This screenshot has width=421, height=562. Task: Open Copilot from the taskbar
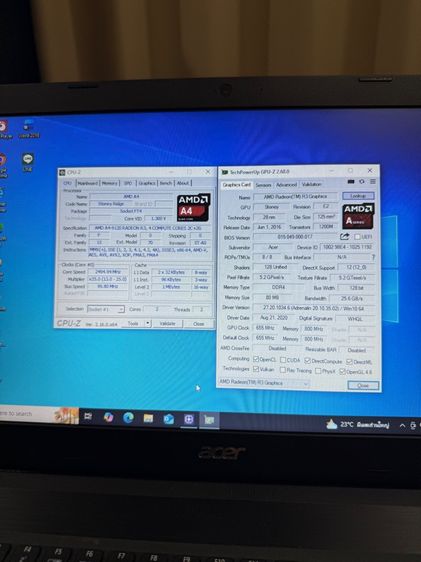(108, 417)
